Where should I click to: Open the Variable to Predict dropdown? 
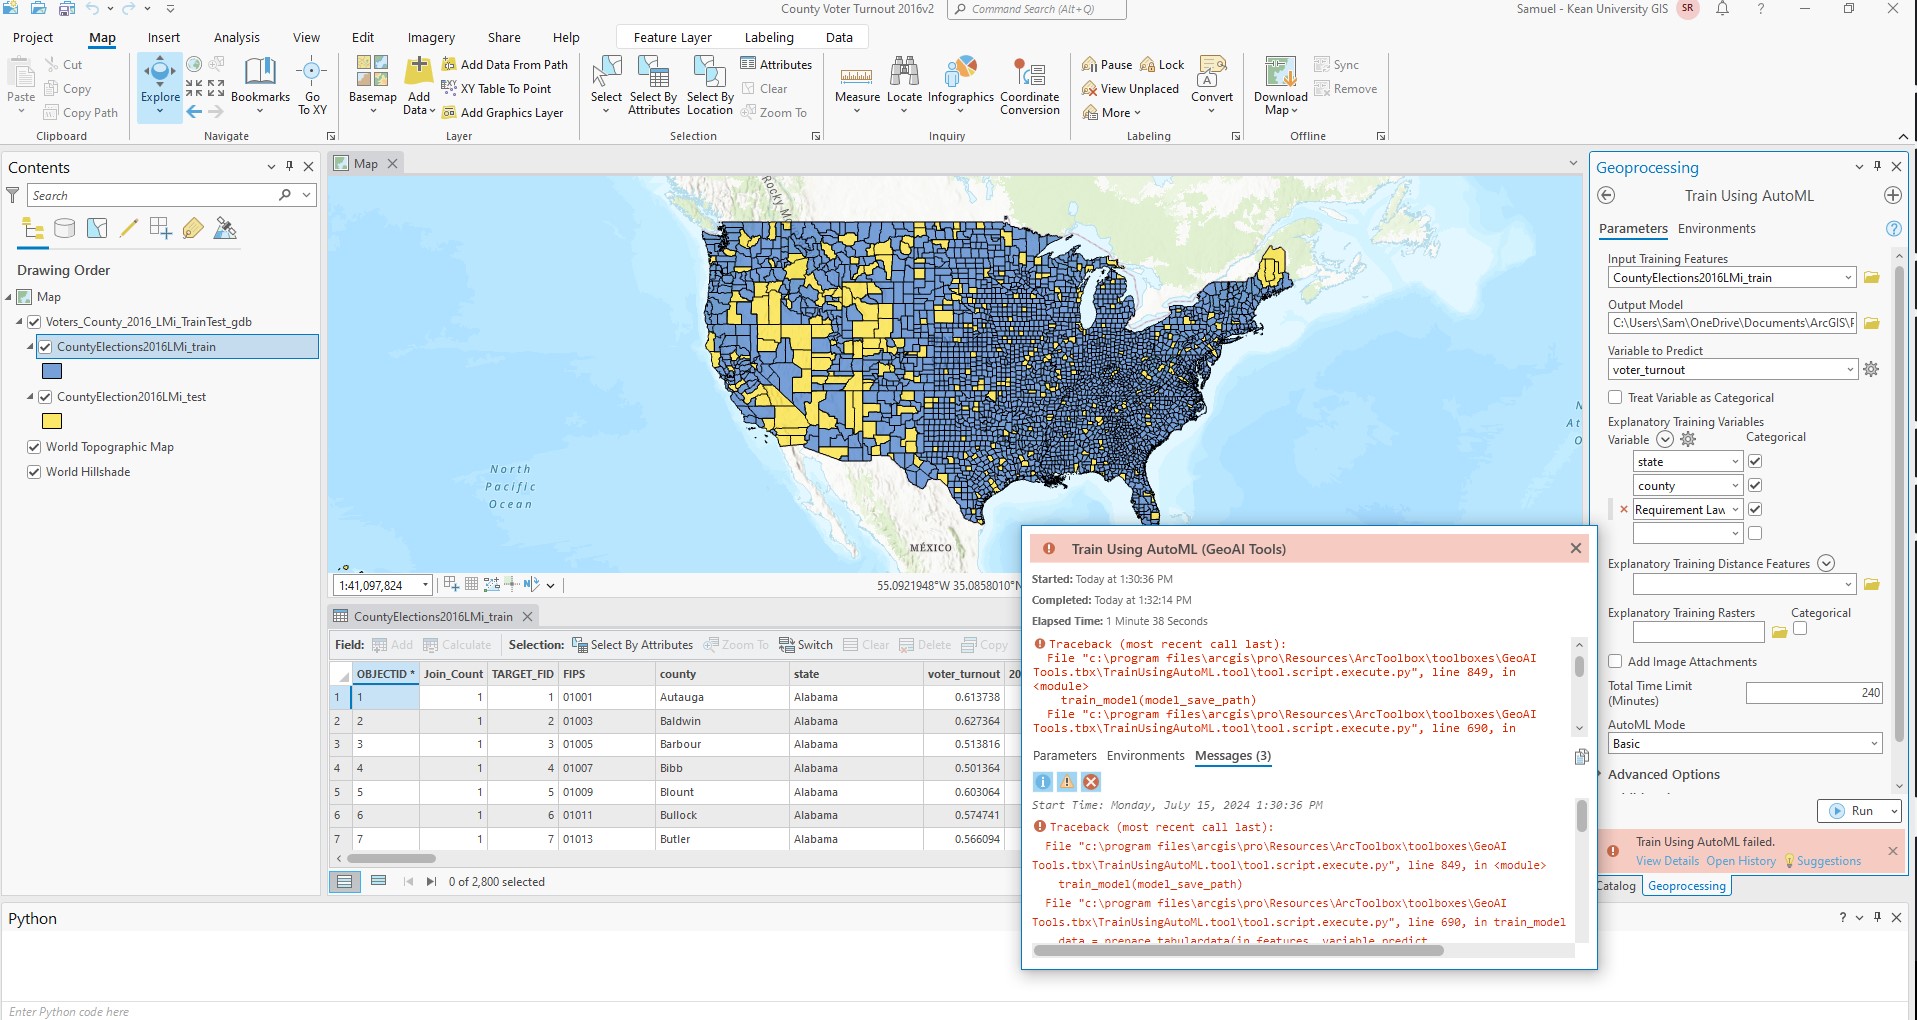click(x=1846, y=369)
